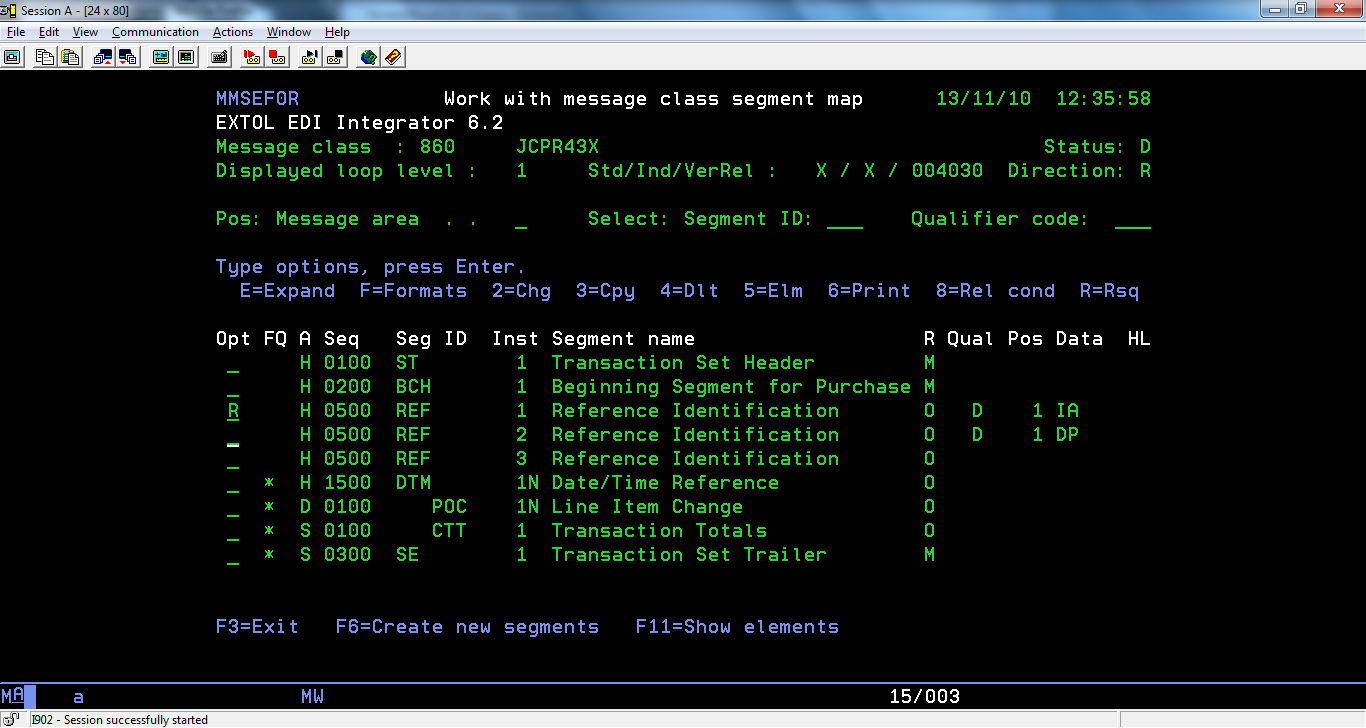
Task: Click Opt field for BCH row
Action: pos(233,387)
